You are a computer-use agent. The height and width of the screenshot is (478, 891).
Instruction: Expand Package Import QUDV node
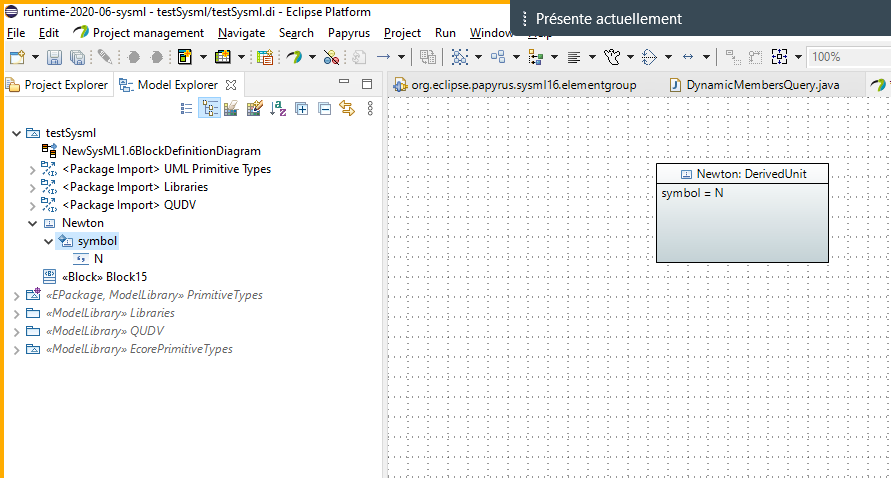[32, 206]
